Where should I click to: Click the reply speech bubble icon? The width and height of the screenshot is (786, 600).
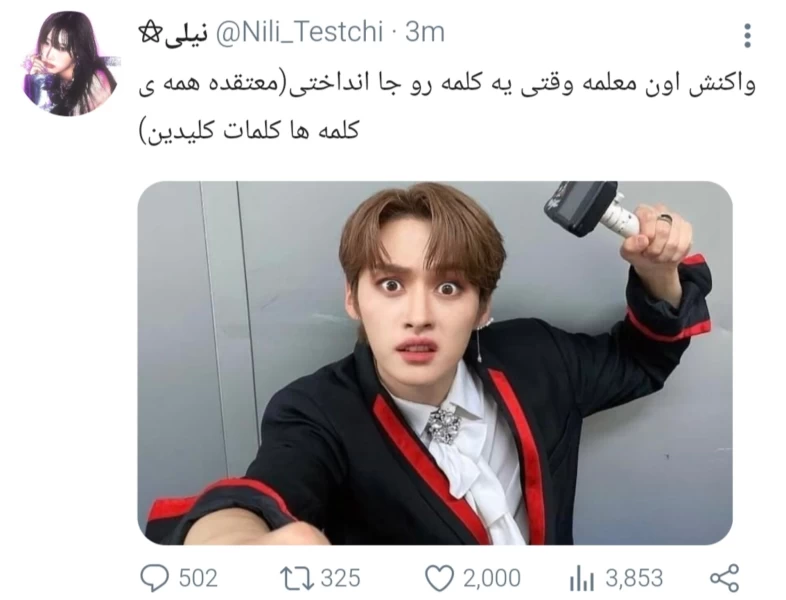pos(154,578)
